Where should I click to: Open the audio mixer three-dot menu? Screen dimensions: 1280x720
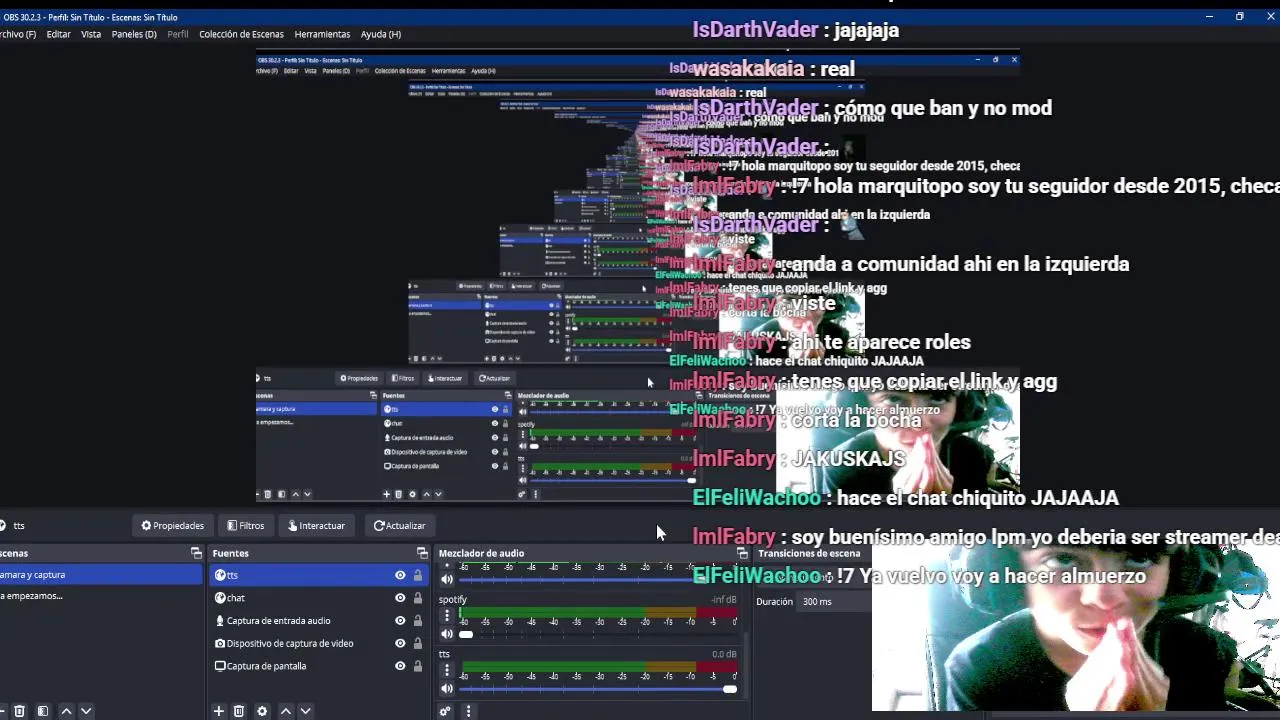pyautogui.click(x=467, y=711)
